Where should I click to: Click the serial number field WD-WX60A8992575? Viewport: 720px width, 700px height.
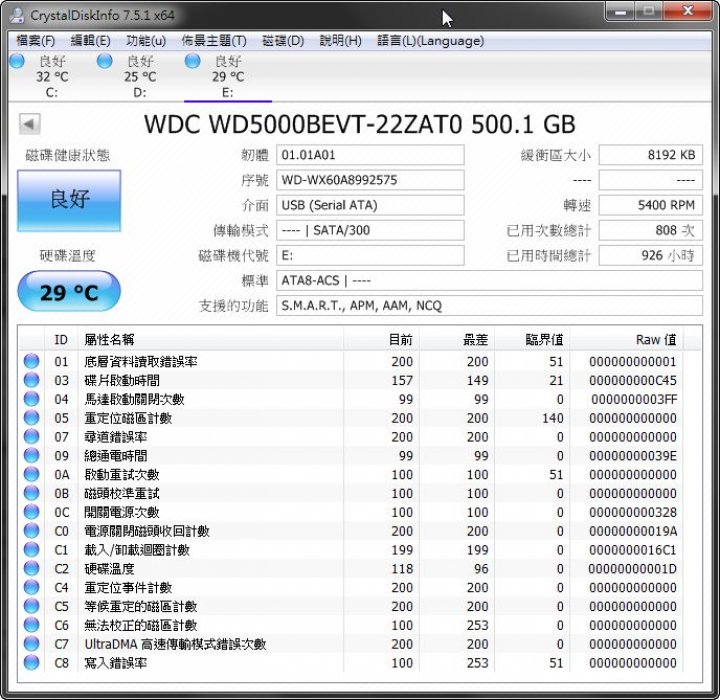click(x=370, y=180)
